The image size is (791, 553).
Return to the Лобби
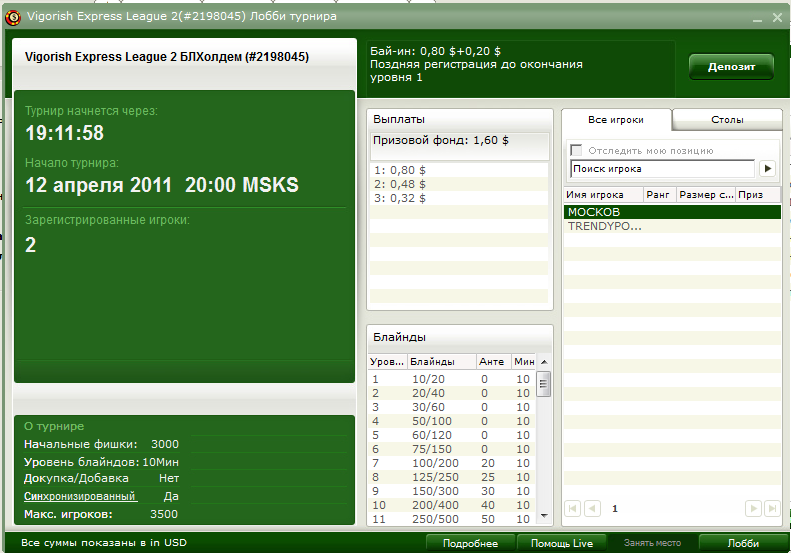coord(743,543)
